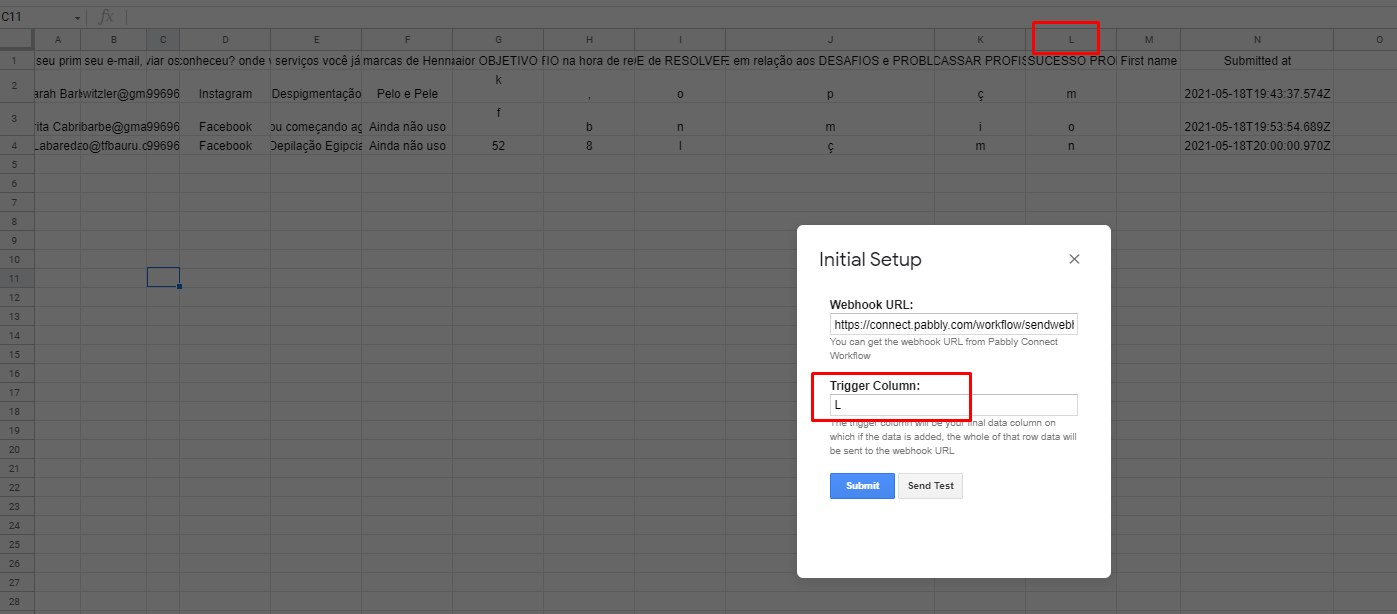Click the Trigger Column input field
This screenshot has width=1397, height=614.
(953, 405)
